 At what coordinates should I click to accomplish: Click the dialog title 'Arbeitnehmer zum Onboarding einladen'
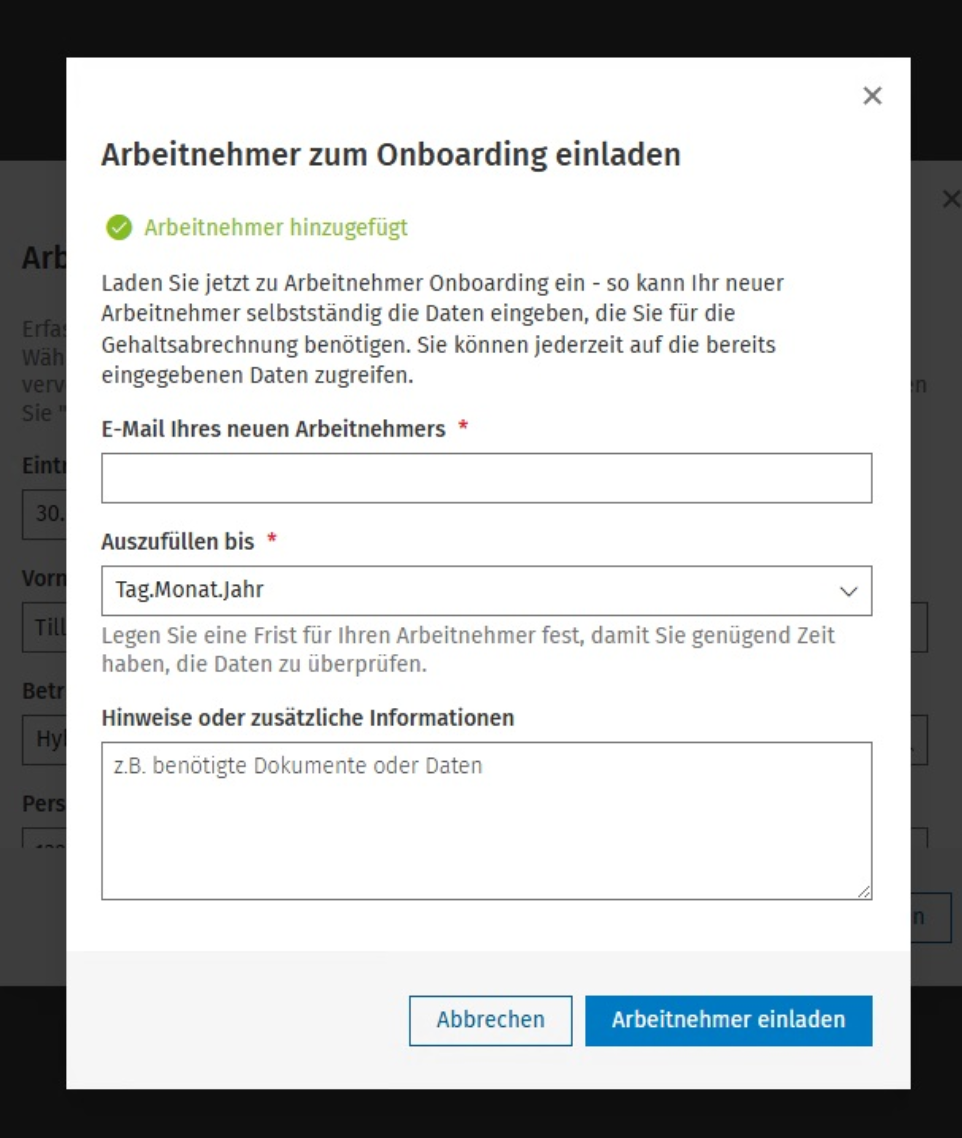(391, 155)
